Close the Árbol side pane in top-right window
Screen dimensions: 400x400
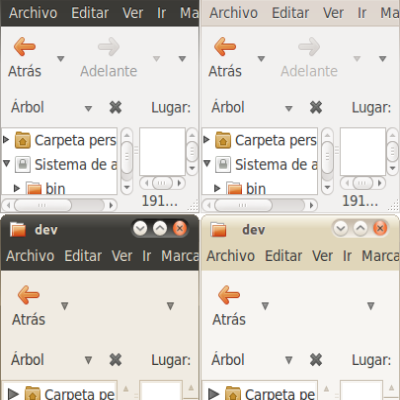(x=316, y=107)
